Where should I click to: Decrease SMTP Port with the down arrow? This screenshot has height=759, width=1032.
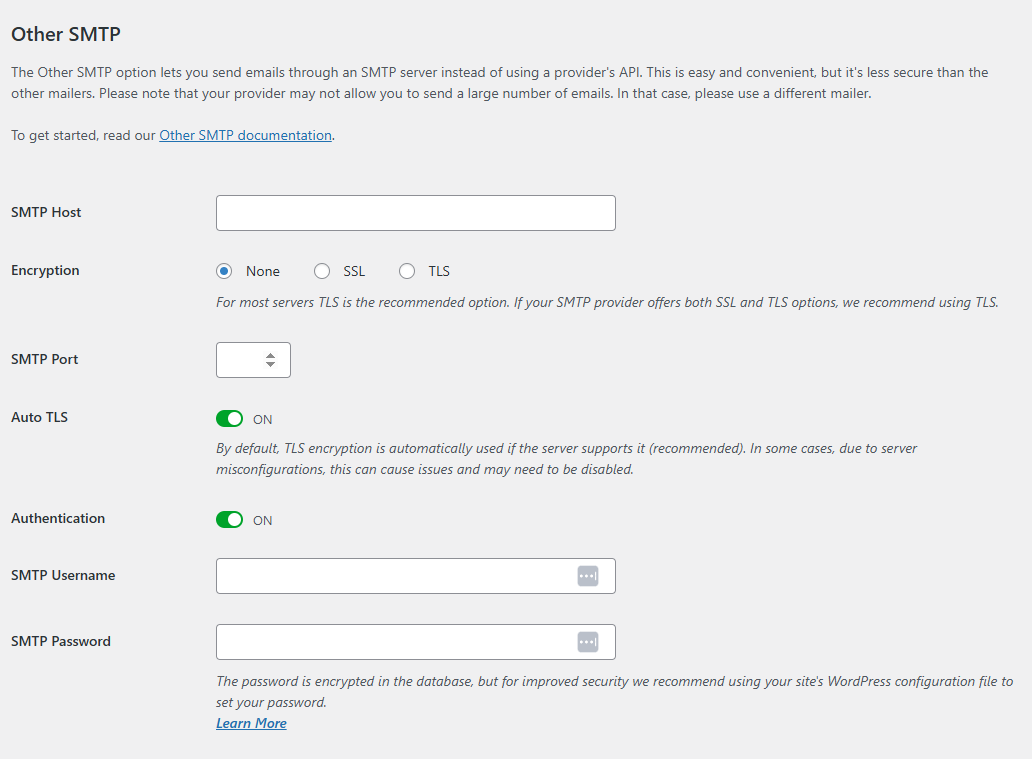(x=270, y=365)
